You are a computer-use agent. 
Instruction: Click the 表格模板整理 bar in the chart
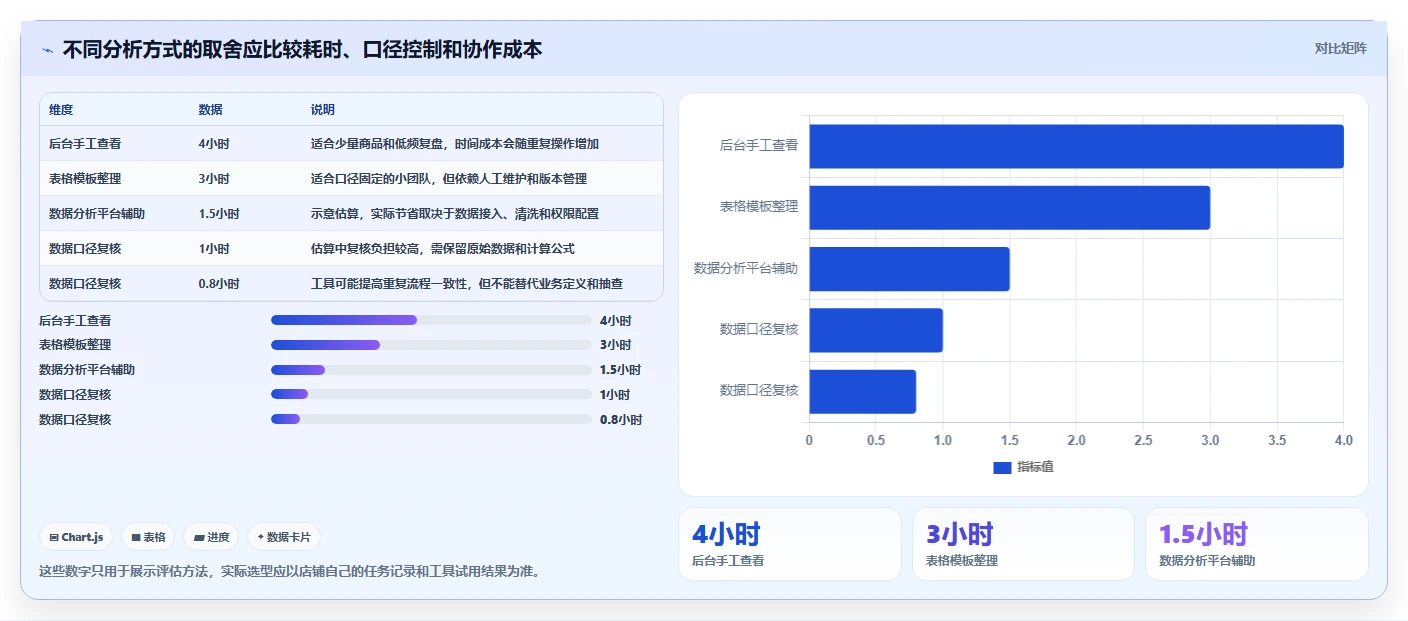[1009, 208]
